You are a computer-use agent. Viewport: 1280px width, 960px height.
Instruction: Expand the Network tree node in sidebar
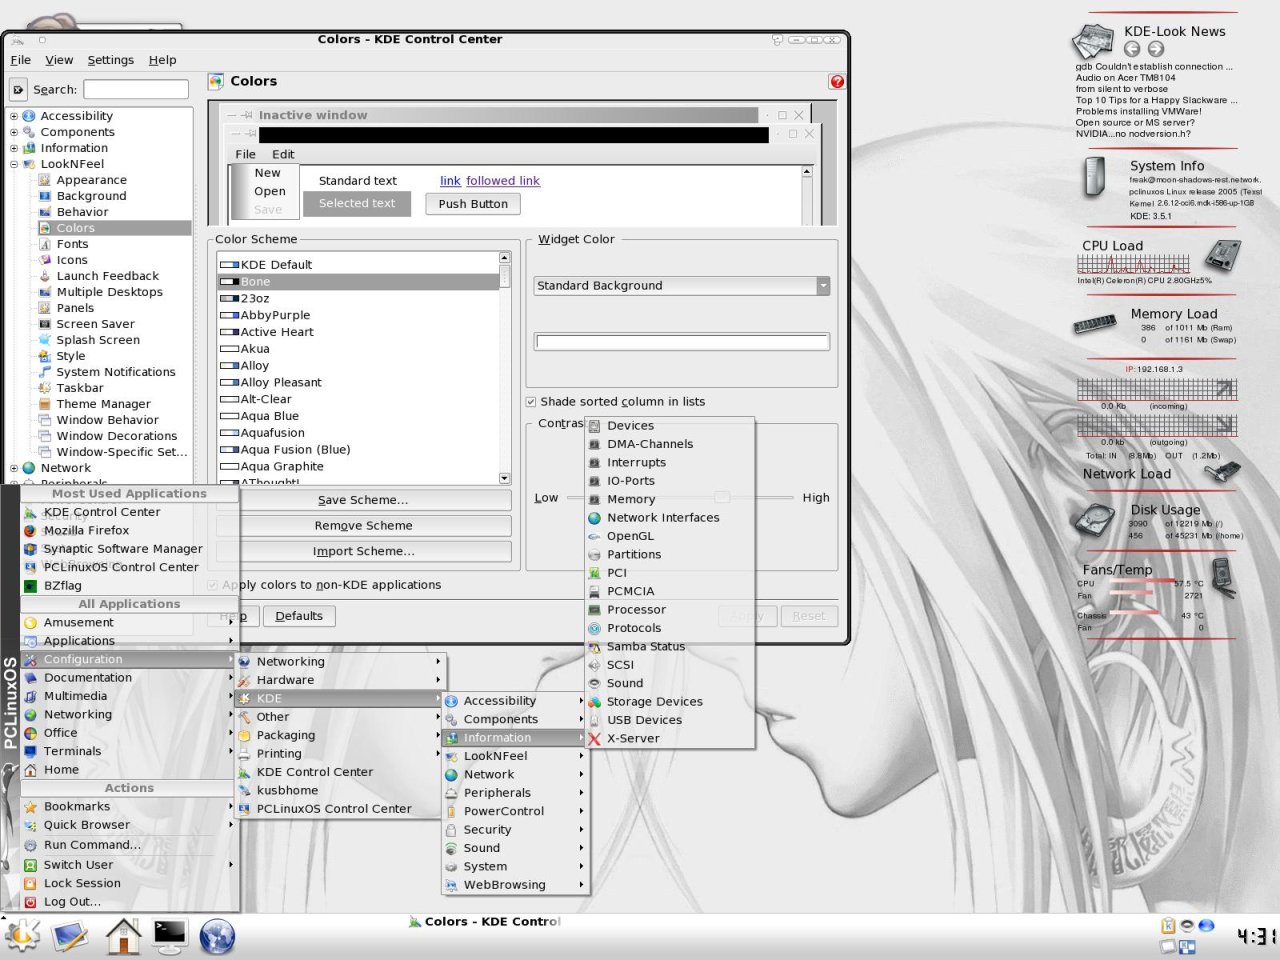tap(14, 468)
